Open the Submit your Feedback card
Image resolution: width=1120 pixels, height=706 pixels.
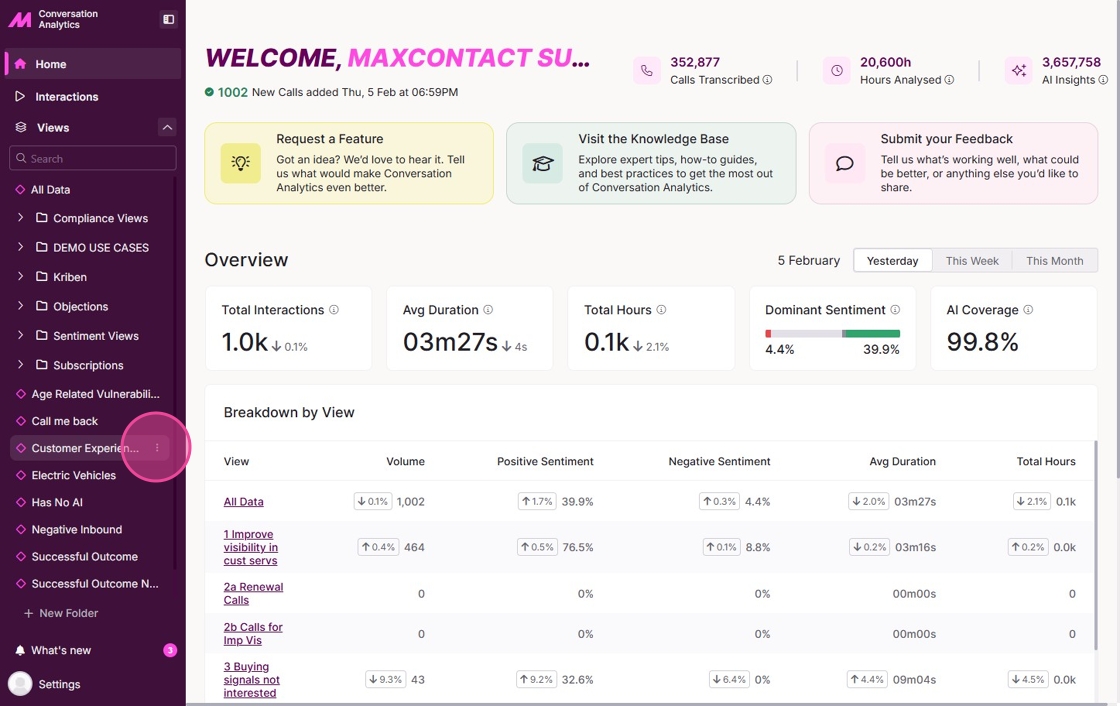(953, 163)
